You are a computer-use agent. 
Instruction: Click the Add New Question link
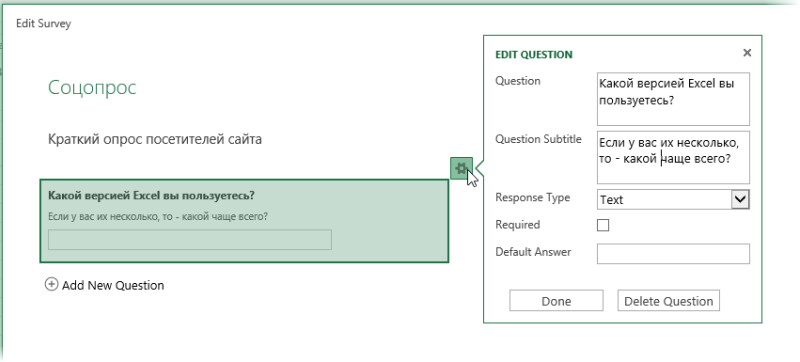(113, 285)
